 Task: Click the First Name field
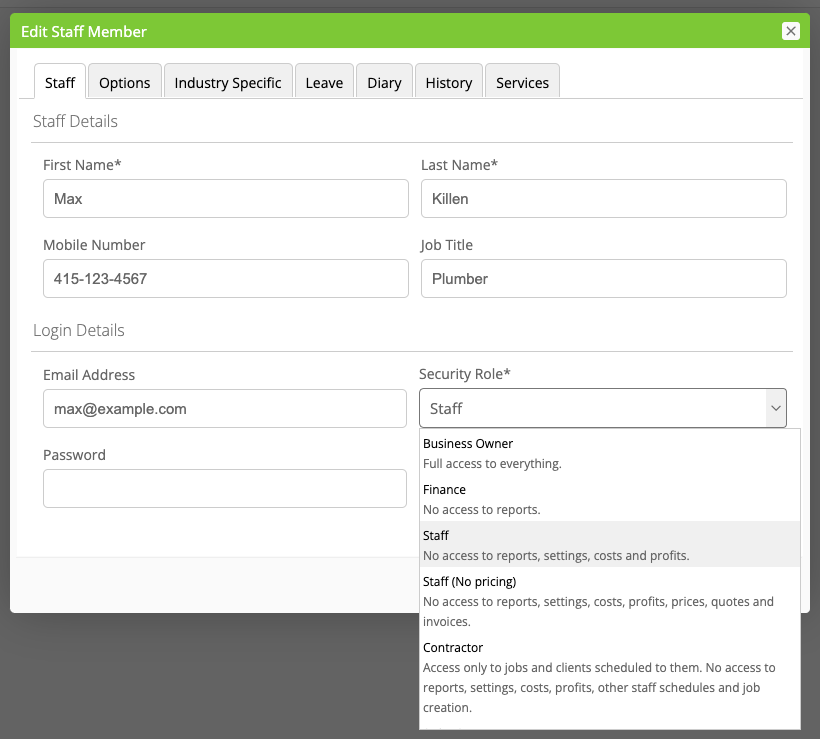tap(225, 199)
